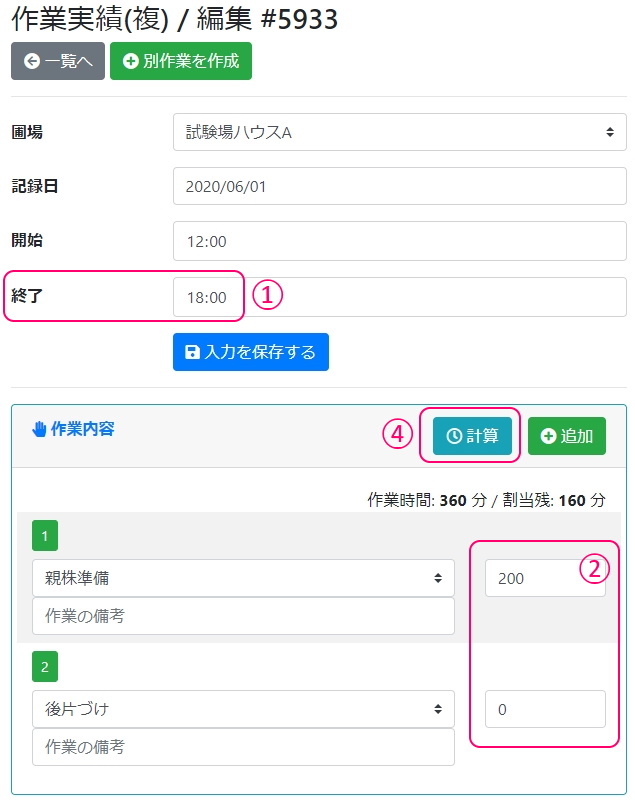The image size is (635, 803).
Task: Click 作業の備考 field under 後片づけ
Action: (243, 747)
